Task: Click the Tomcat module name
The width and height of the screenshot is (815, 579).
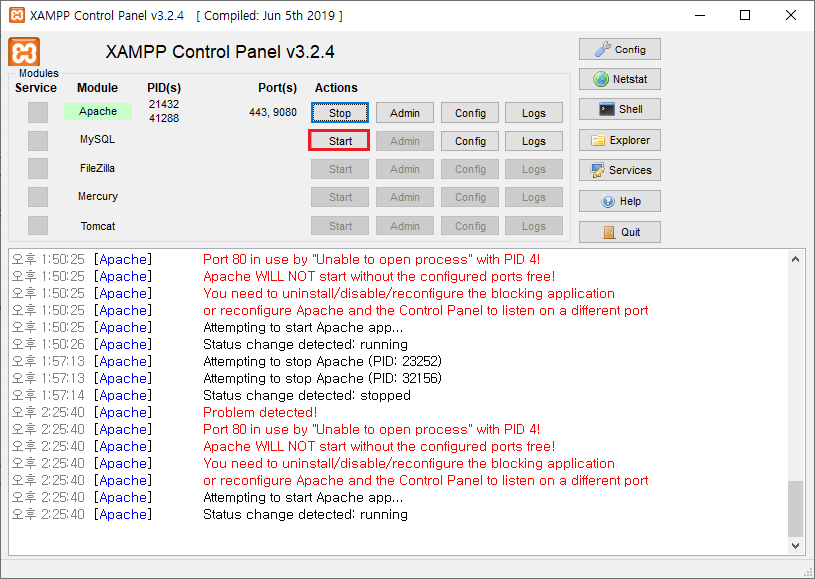Action: coord(98,226)
